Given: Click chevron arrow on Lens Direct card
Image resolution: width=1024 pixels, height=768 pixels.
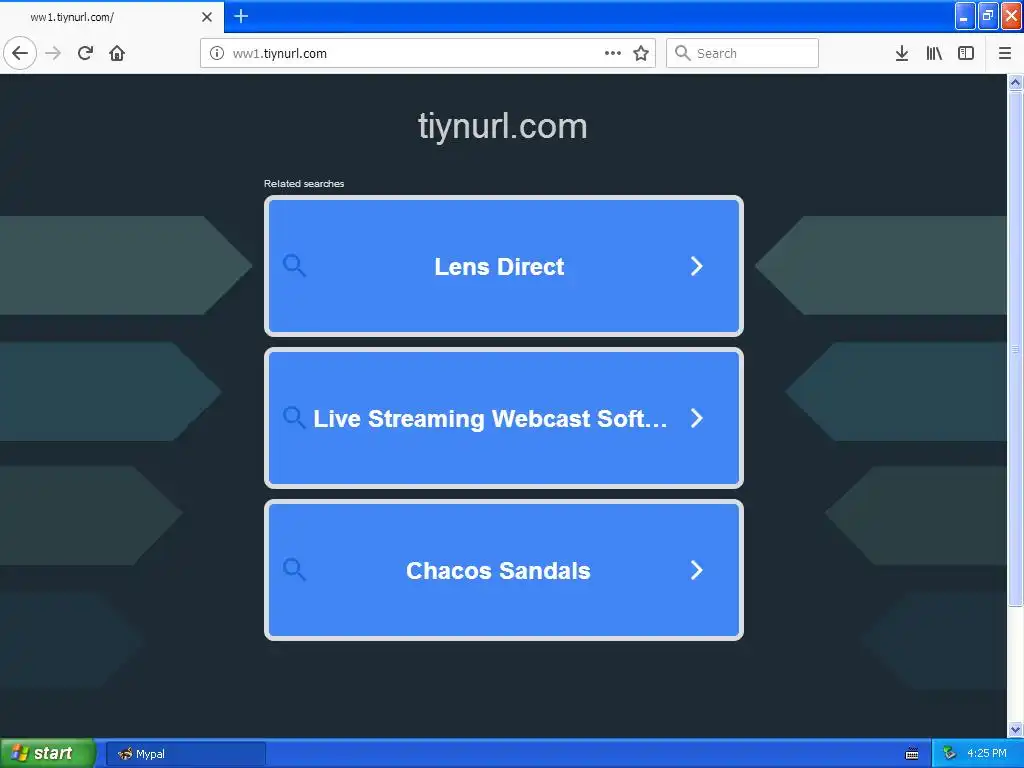Looking at the screenshot, I should point(697,266).
